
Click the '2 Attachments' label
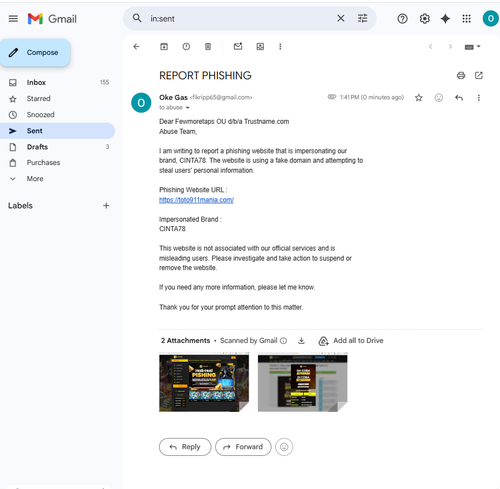click(x=185, y=341)
